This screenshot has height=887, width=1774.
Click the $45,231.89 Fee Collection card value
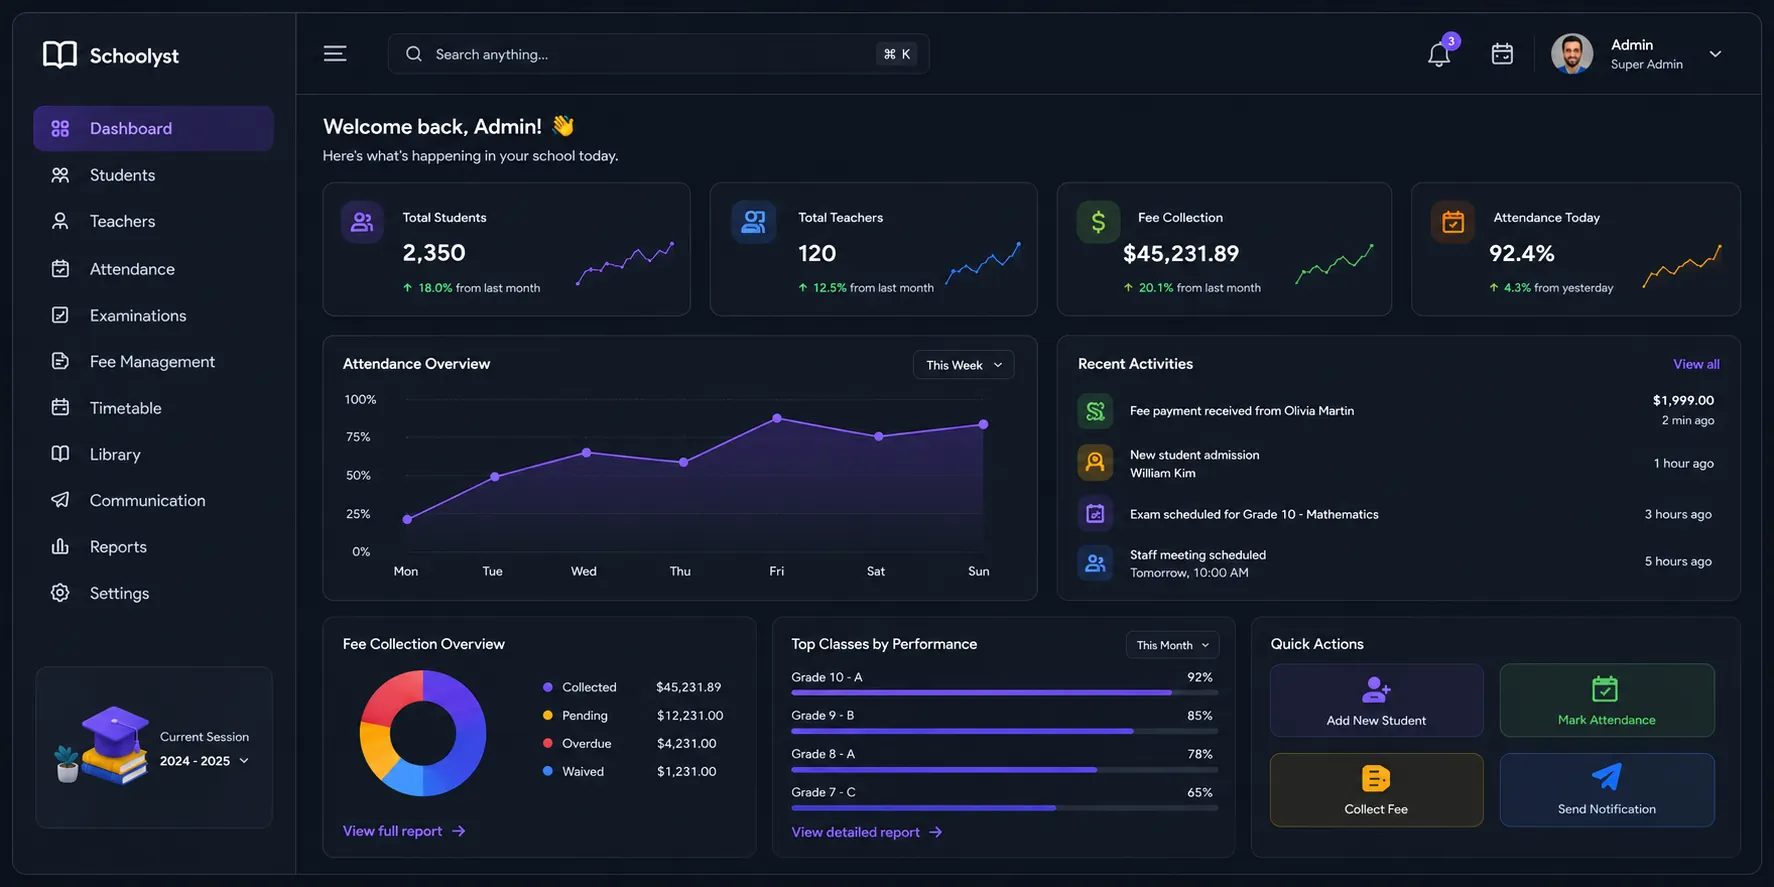coord(1181,253)
